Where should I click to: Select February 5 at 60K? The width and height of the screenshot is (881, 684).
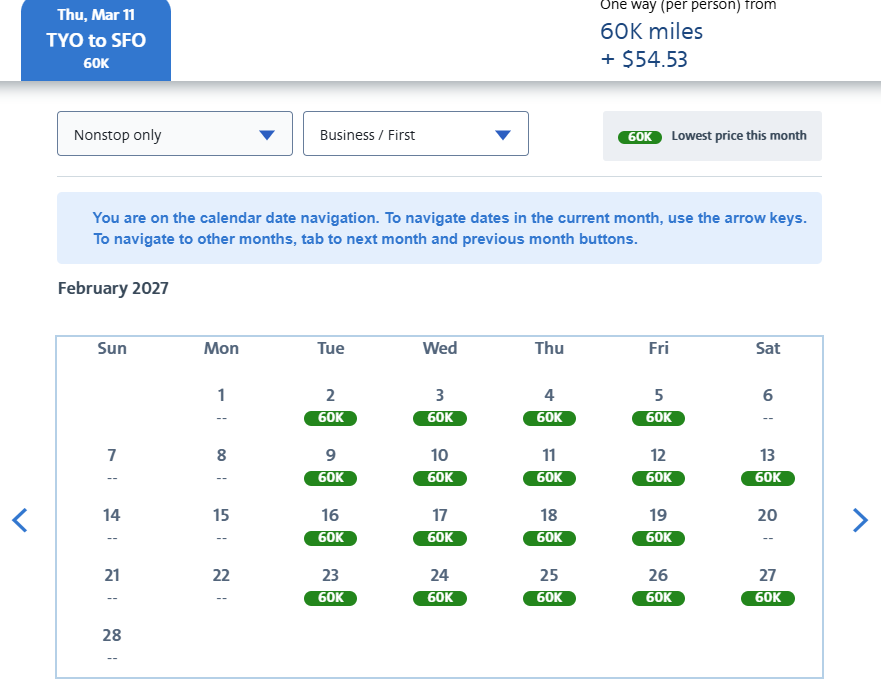pyautogui.click(x=659, y=406)
